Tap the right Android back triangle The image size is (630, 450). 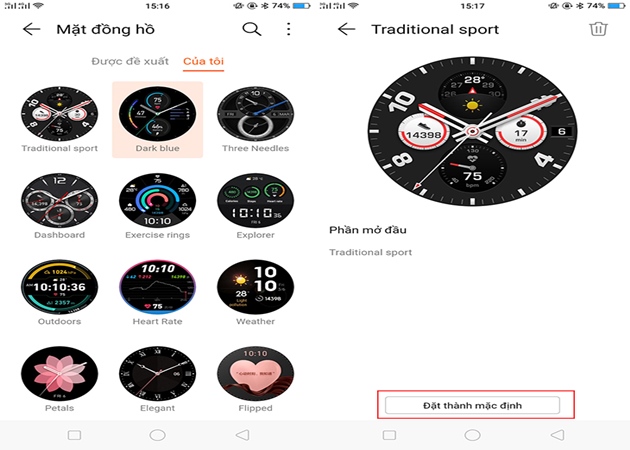click(x=557, y=435)
